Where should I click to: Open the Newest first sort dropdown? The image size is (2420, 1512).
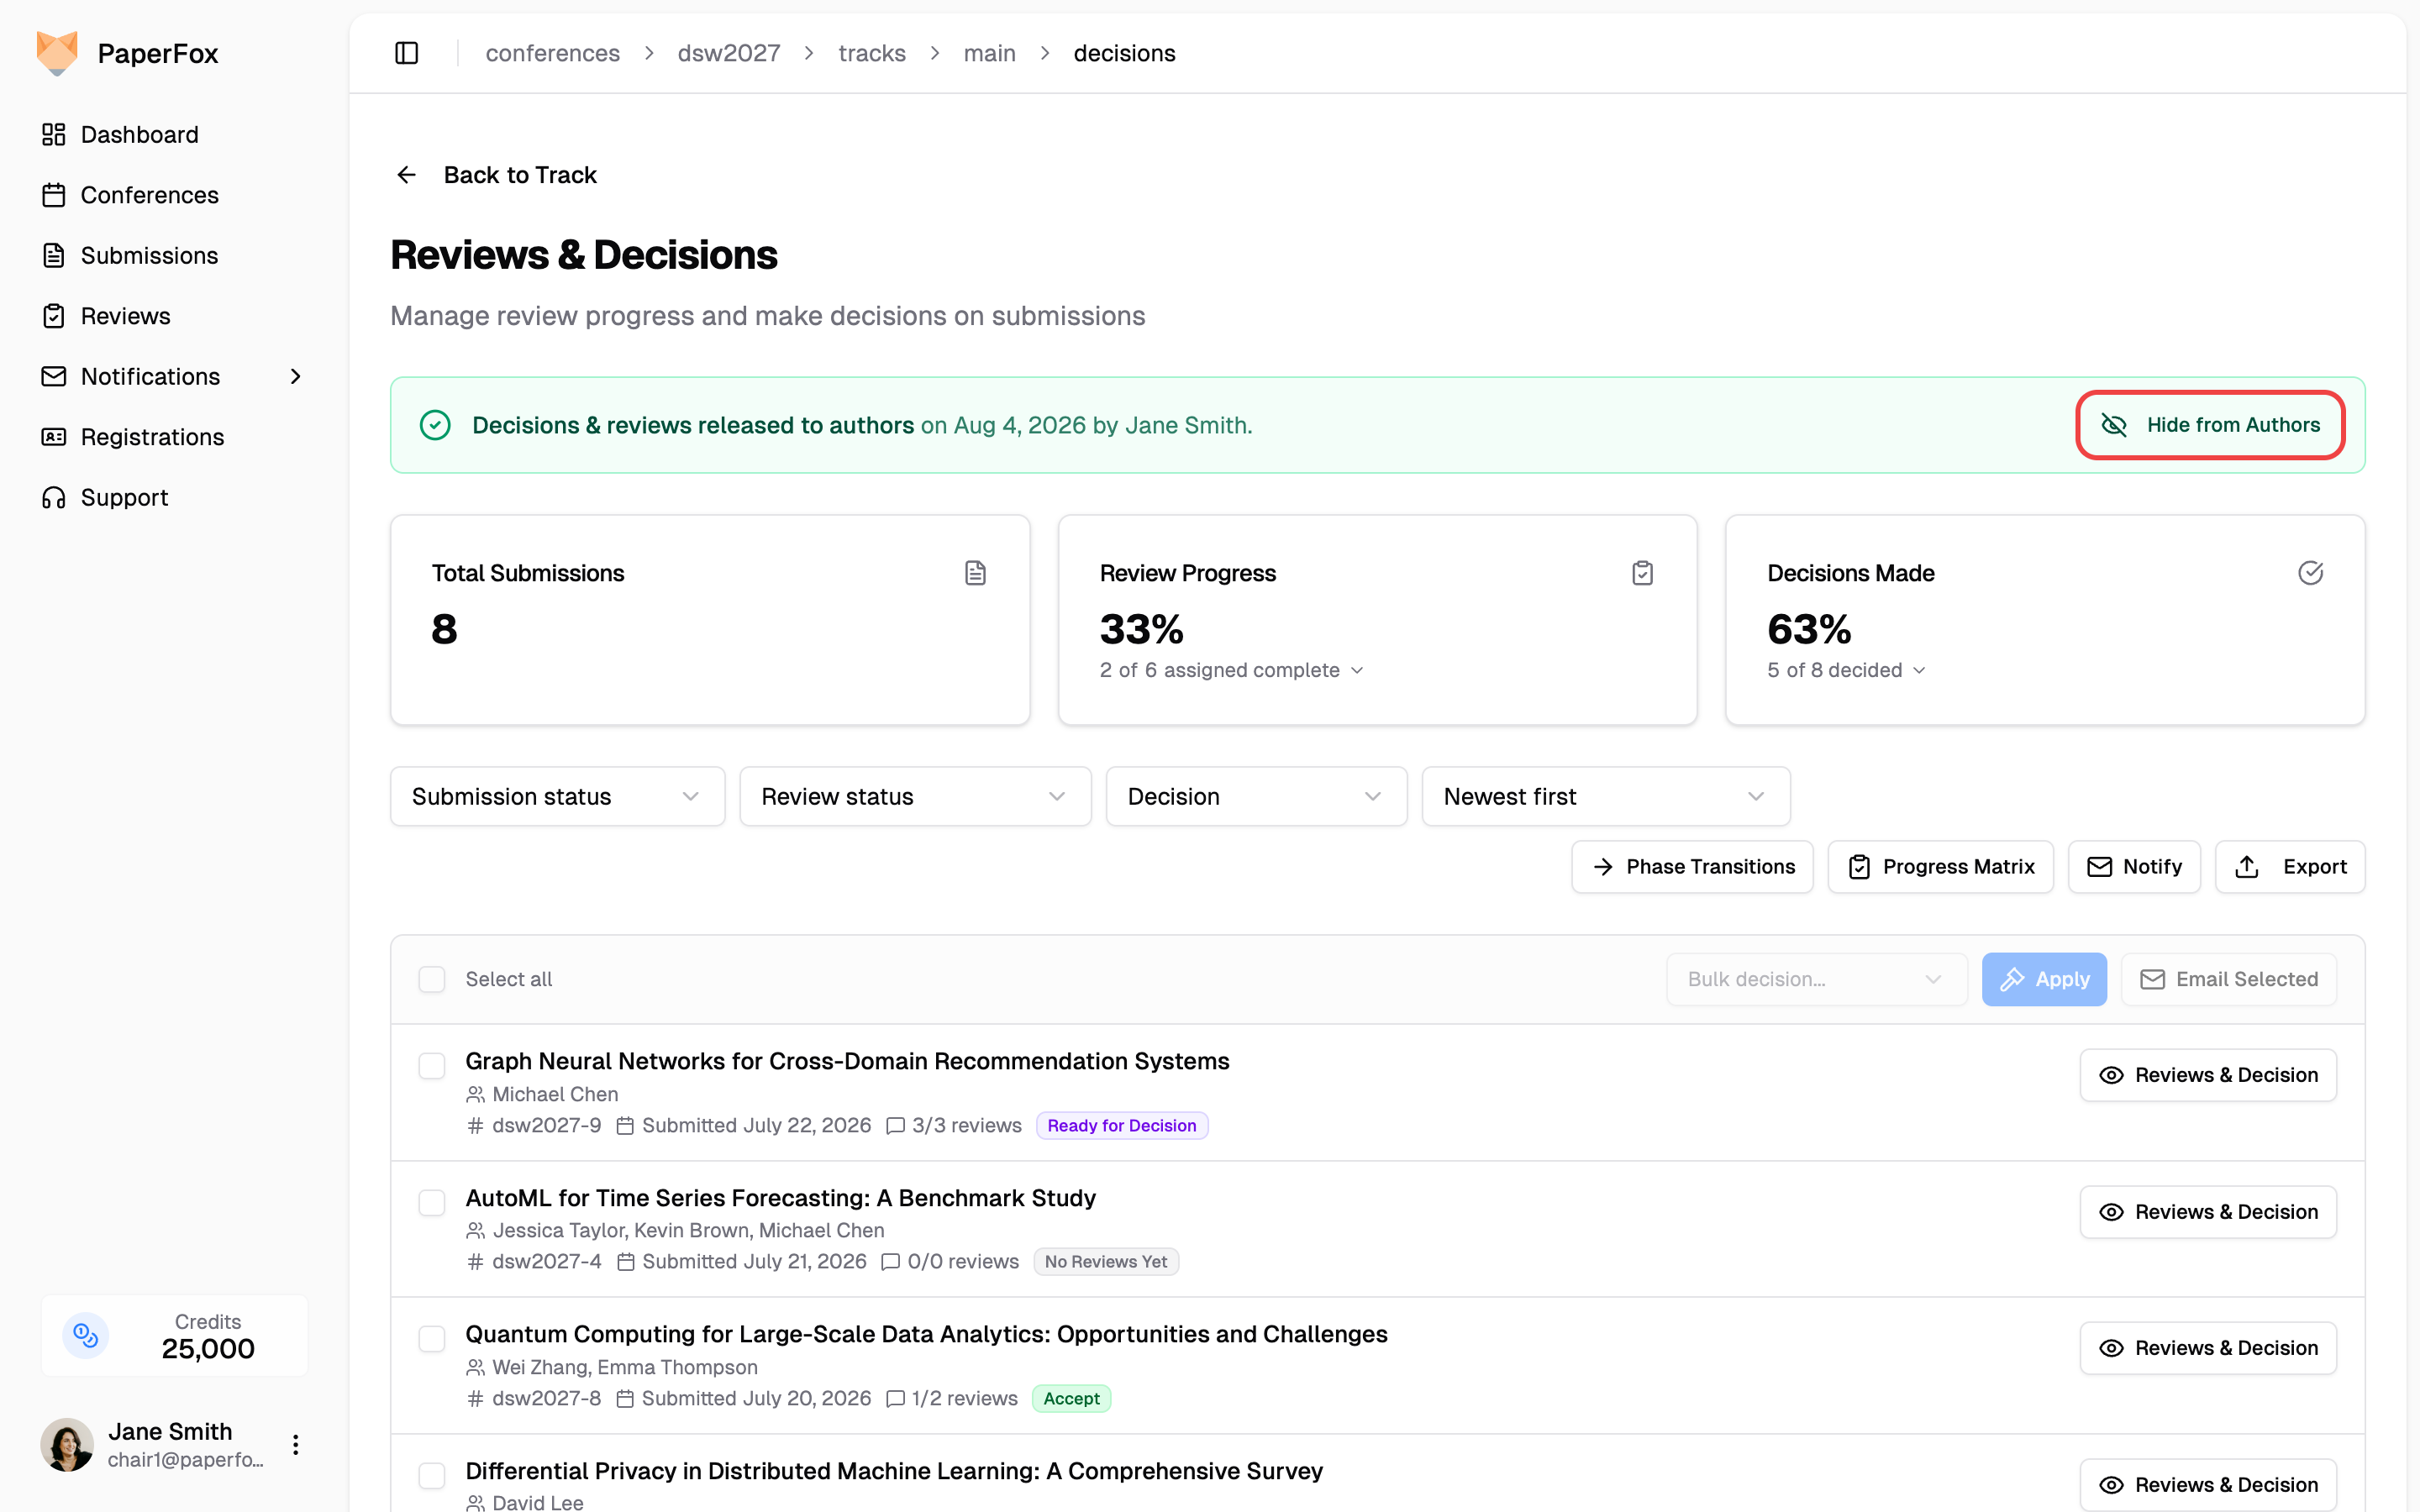click(1606, 797)
